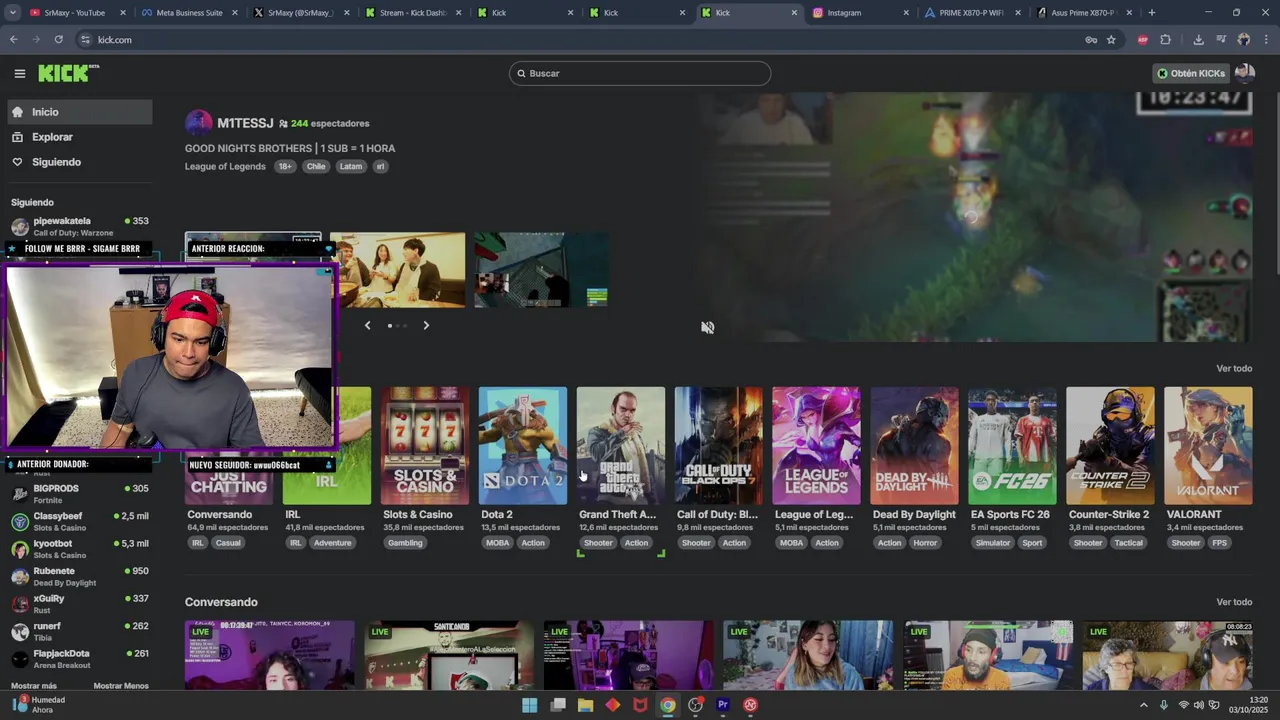Select Inicio in sidebar
This screenshot has width=1280, height=720.
[x=80, y=112]
